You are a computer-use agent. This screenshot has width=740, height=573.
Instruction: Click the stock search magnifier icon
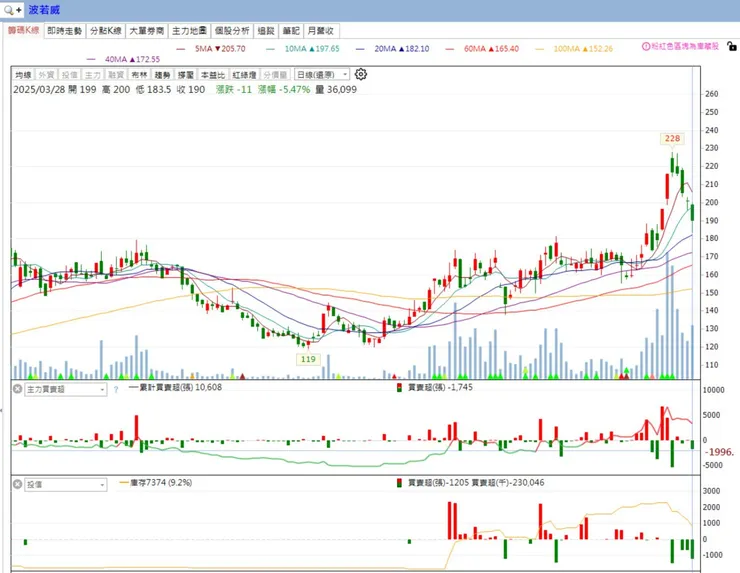coord(8,9)
